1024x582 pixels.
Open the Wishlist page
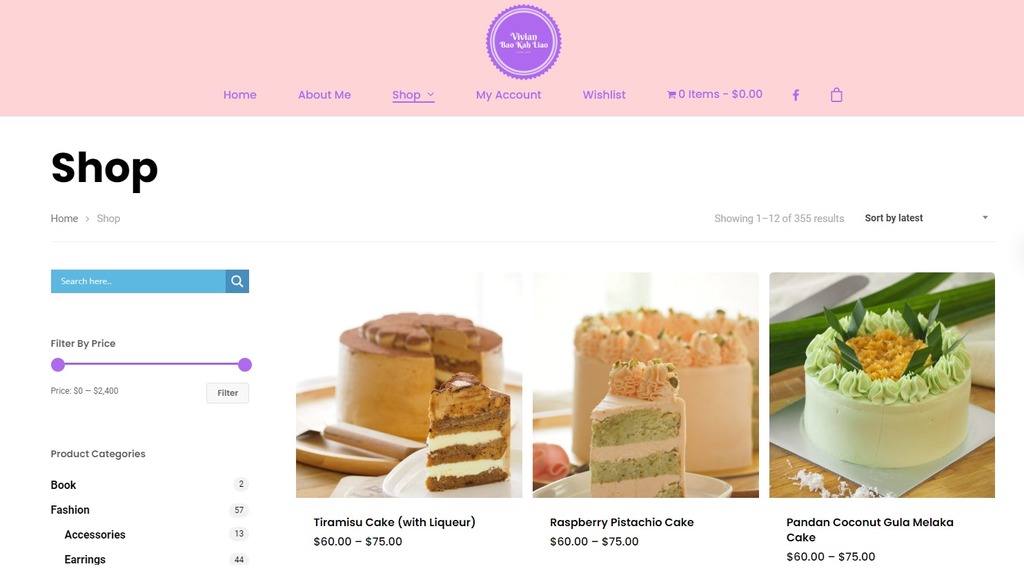(x=604, y=95)
